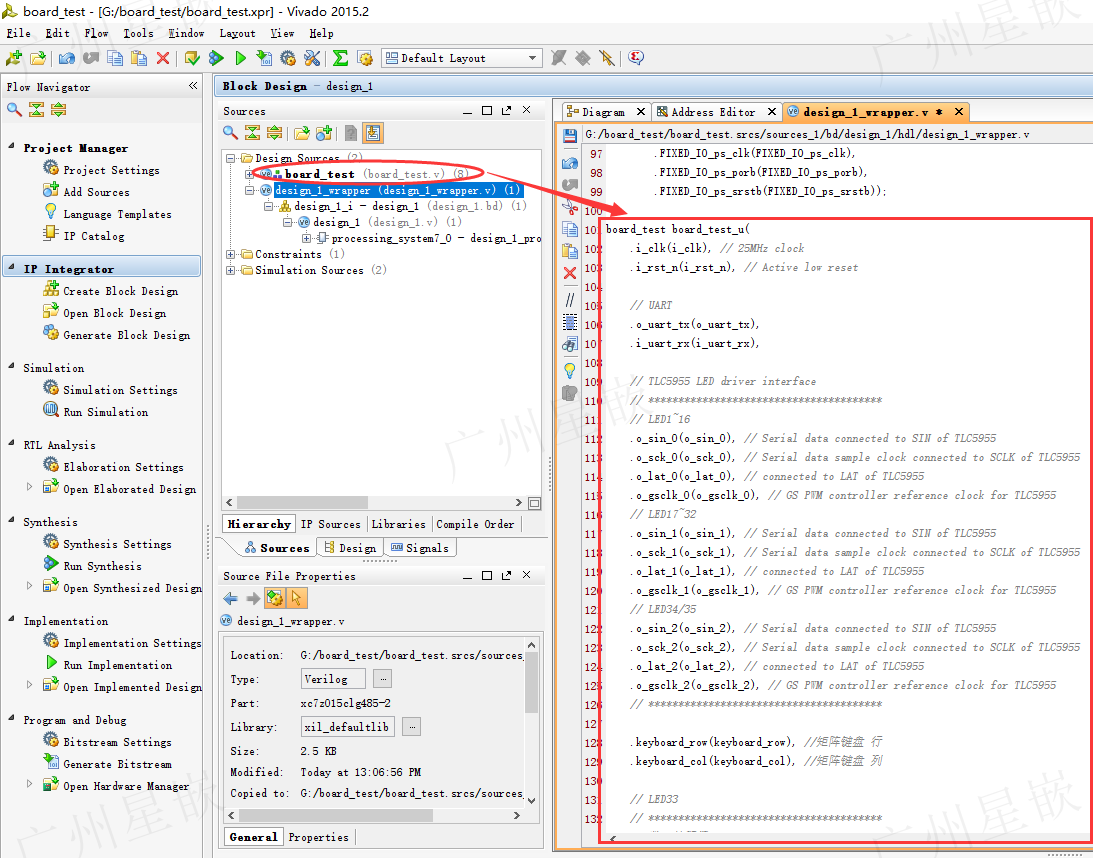Click the Open Project folder icon
Image resolution: width=1093 pixels, height=858 pixels.
point(38,58)
